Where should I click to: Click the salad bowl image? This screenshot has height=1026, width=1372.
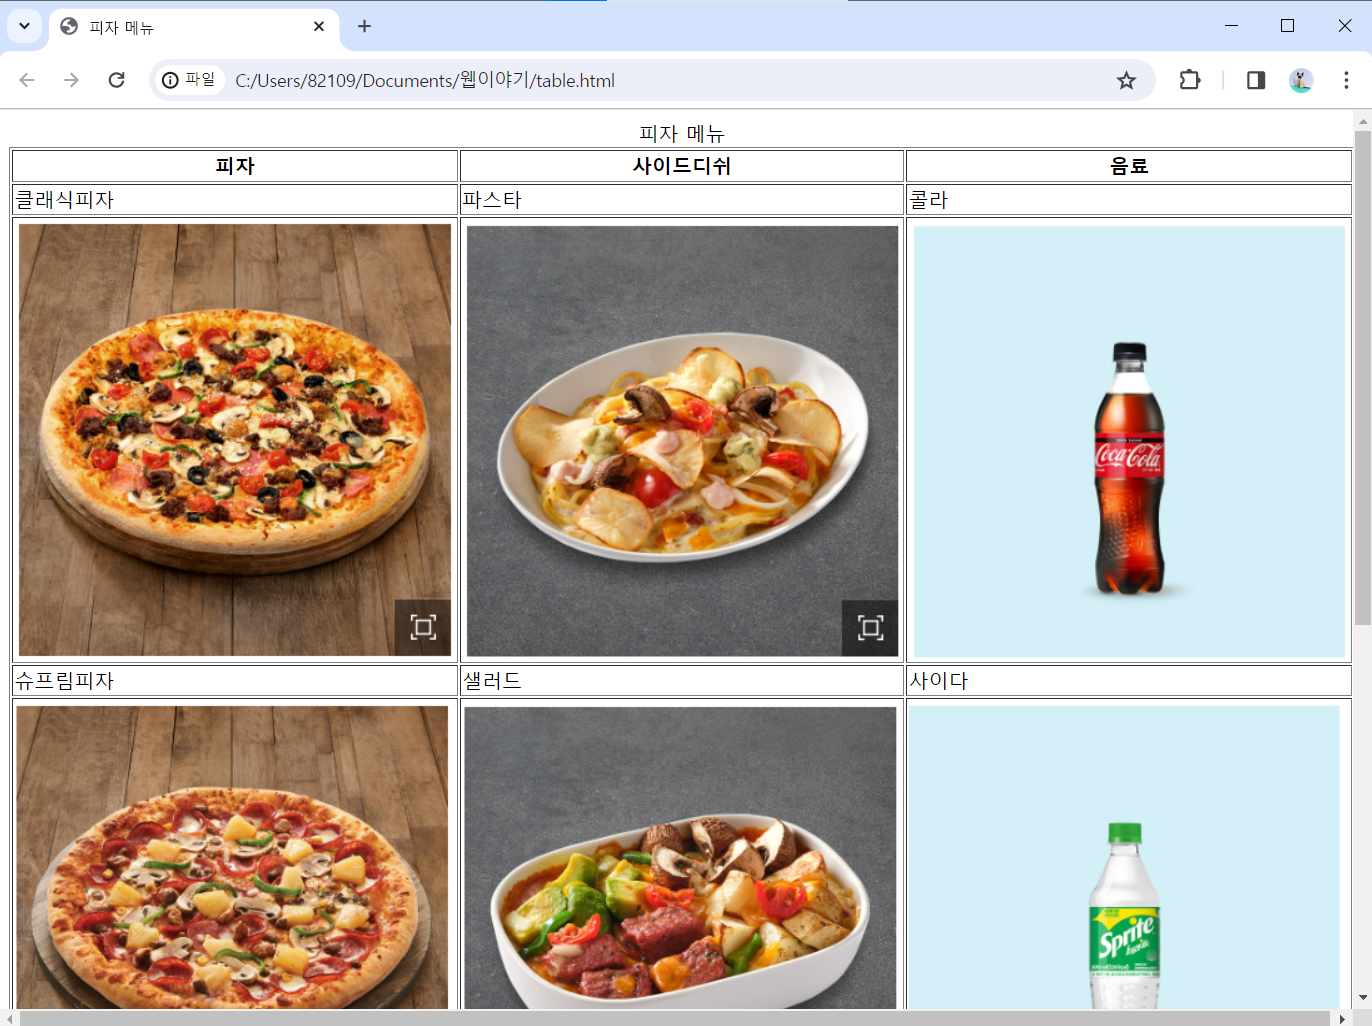click(680, 858)
